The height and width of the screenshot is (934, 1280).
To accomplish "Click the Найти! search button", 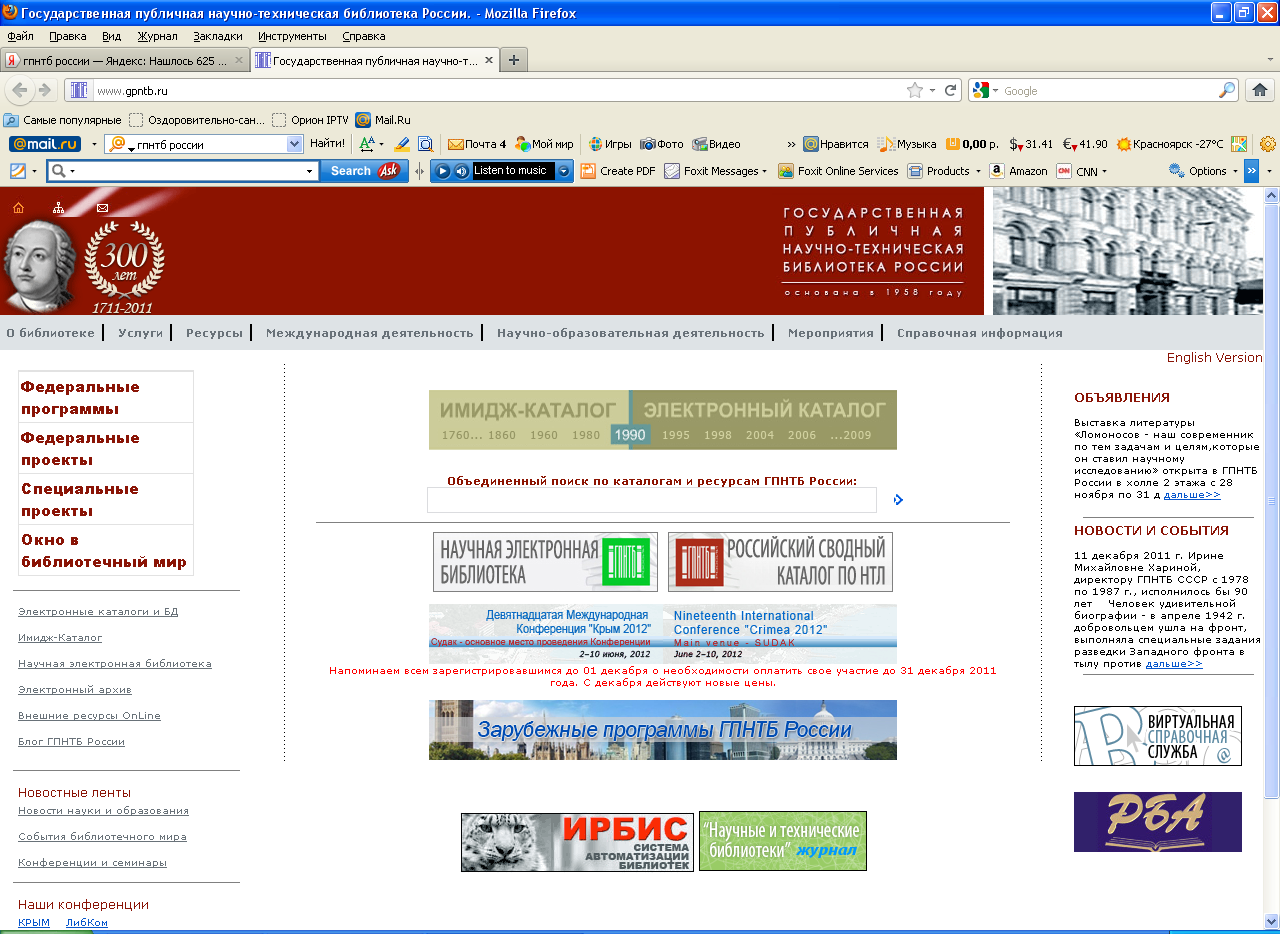I will pyautogui.click(x=327, y=144).
